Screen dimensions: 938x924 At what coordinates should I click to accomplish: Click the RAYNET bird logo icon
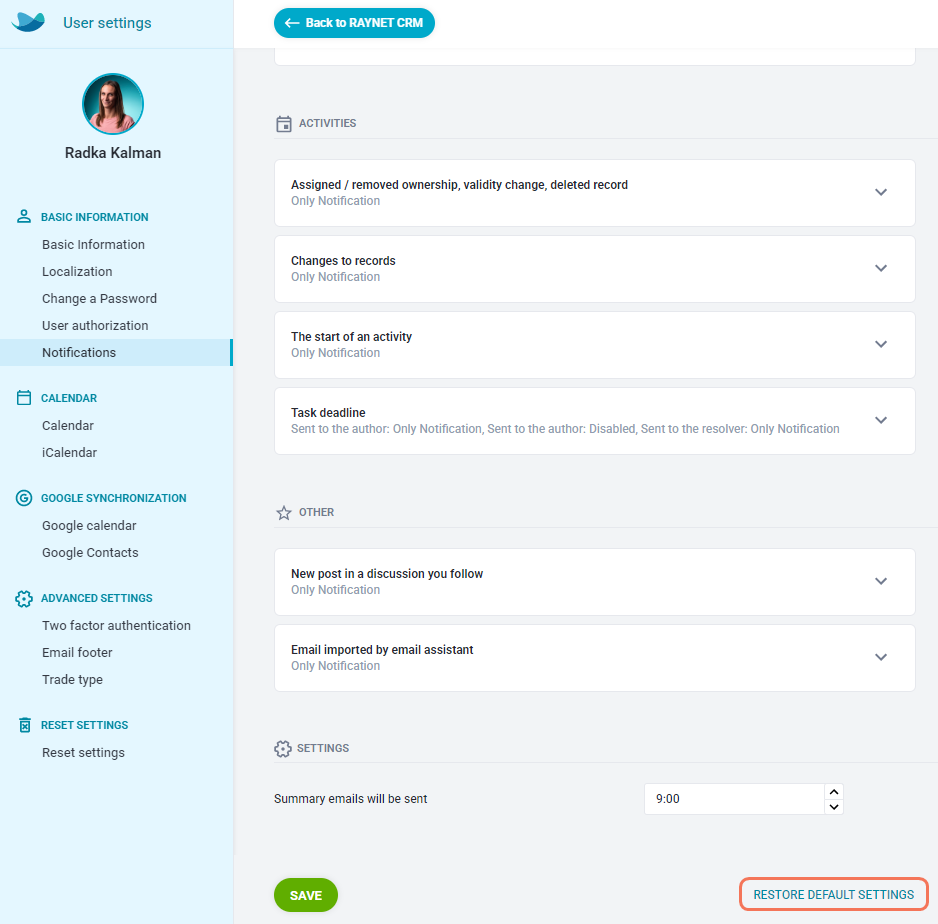pyautogui.click(x=28, y=22)
